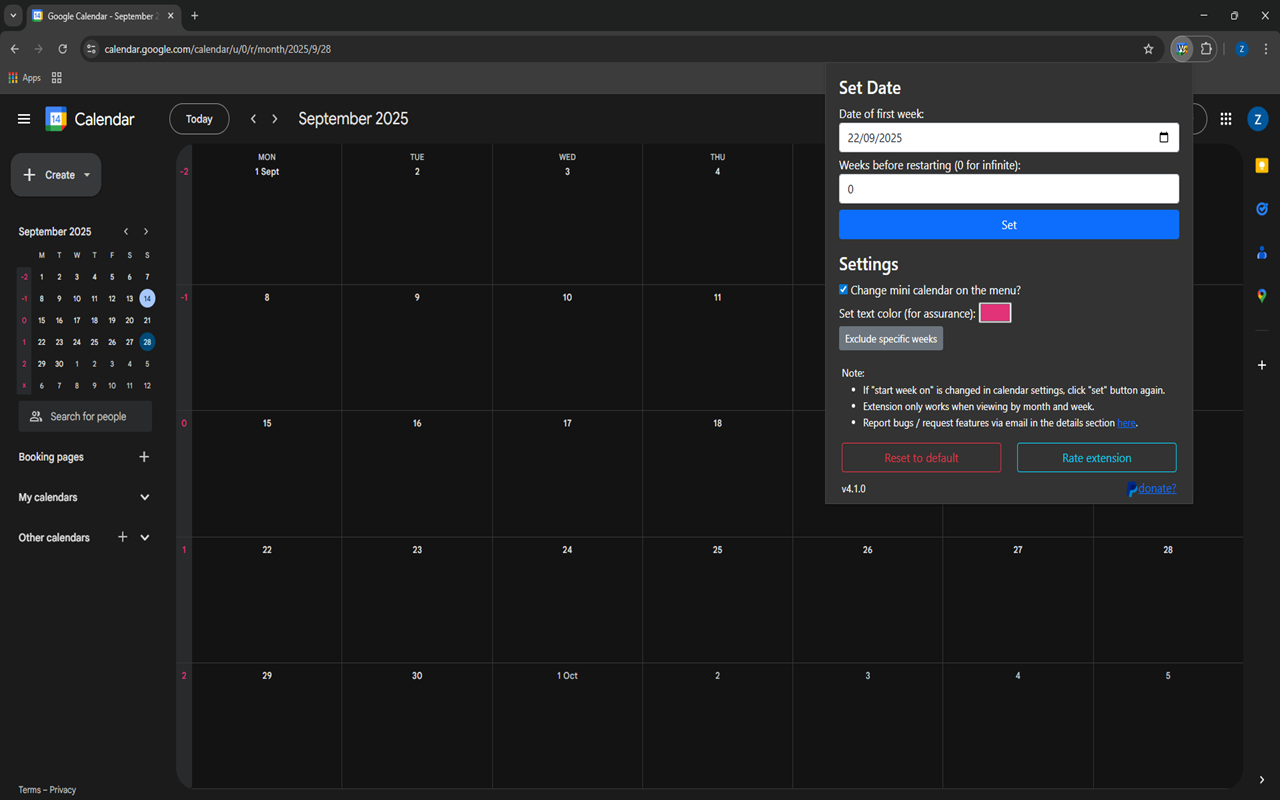
Task: Open Google Maps in side panel
Action: click(1262, 296)
